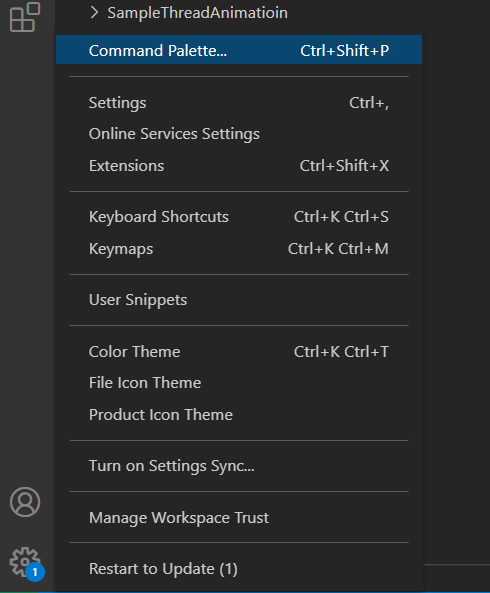The height and width of the screenshot is (593, 490).
Task: Click the update badge on Manage gear
Action: coord(35,572)
